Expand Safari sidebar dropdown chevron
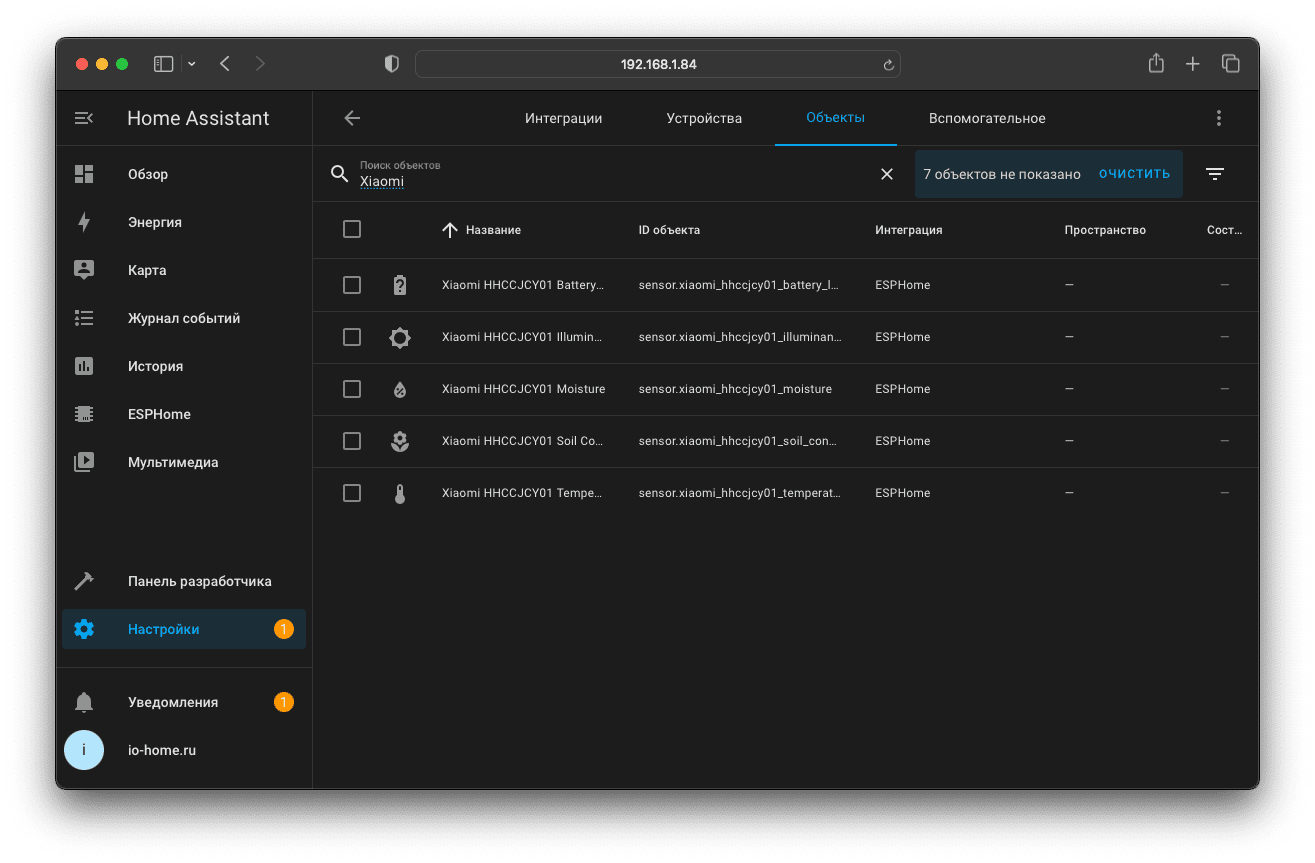1315x863 pixels. point(192,64)
